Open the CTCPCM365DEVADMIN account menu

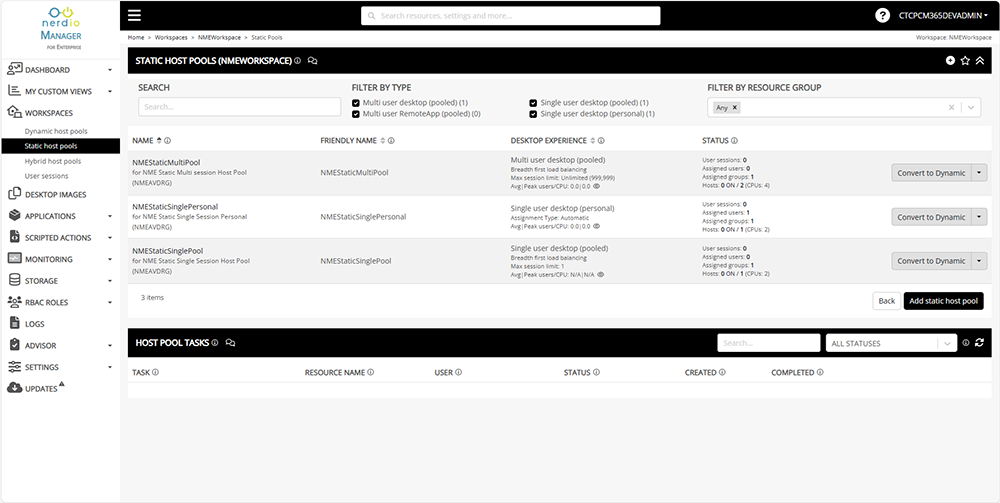[943, 16]
